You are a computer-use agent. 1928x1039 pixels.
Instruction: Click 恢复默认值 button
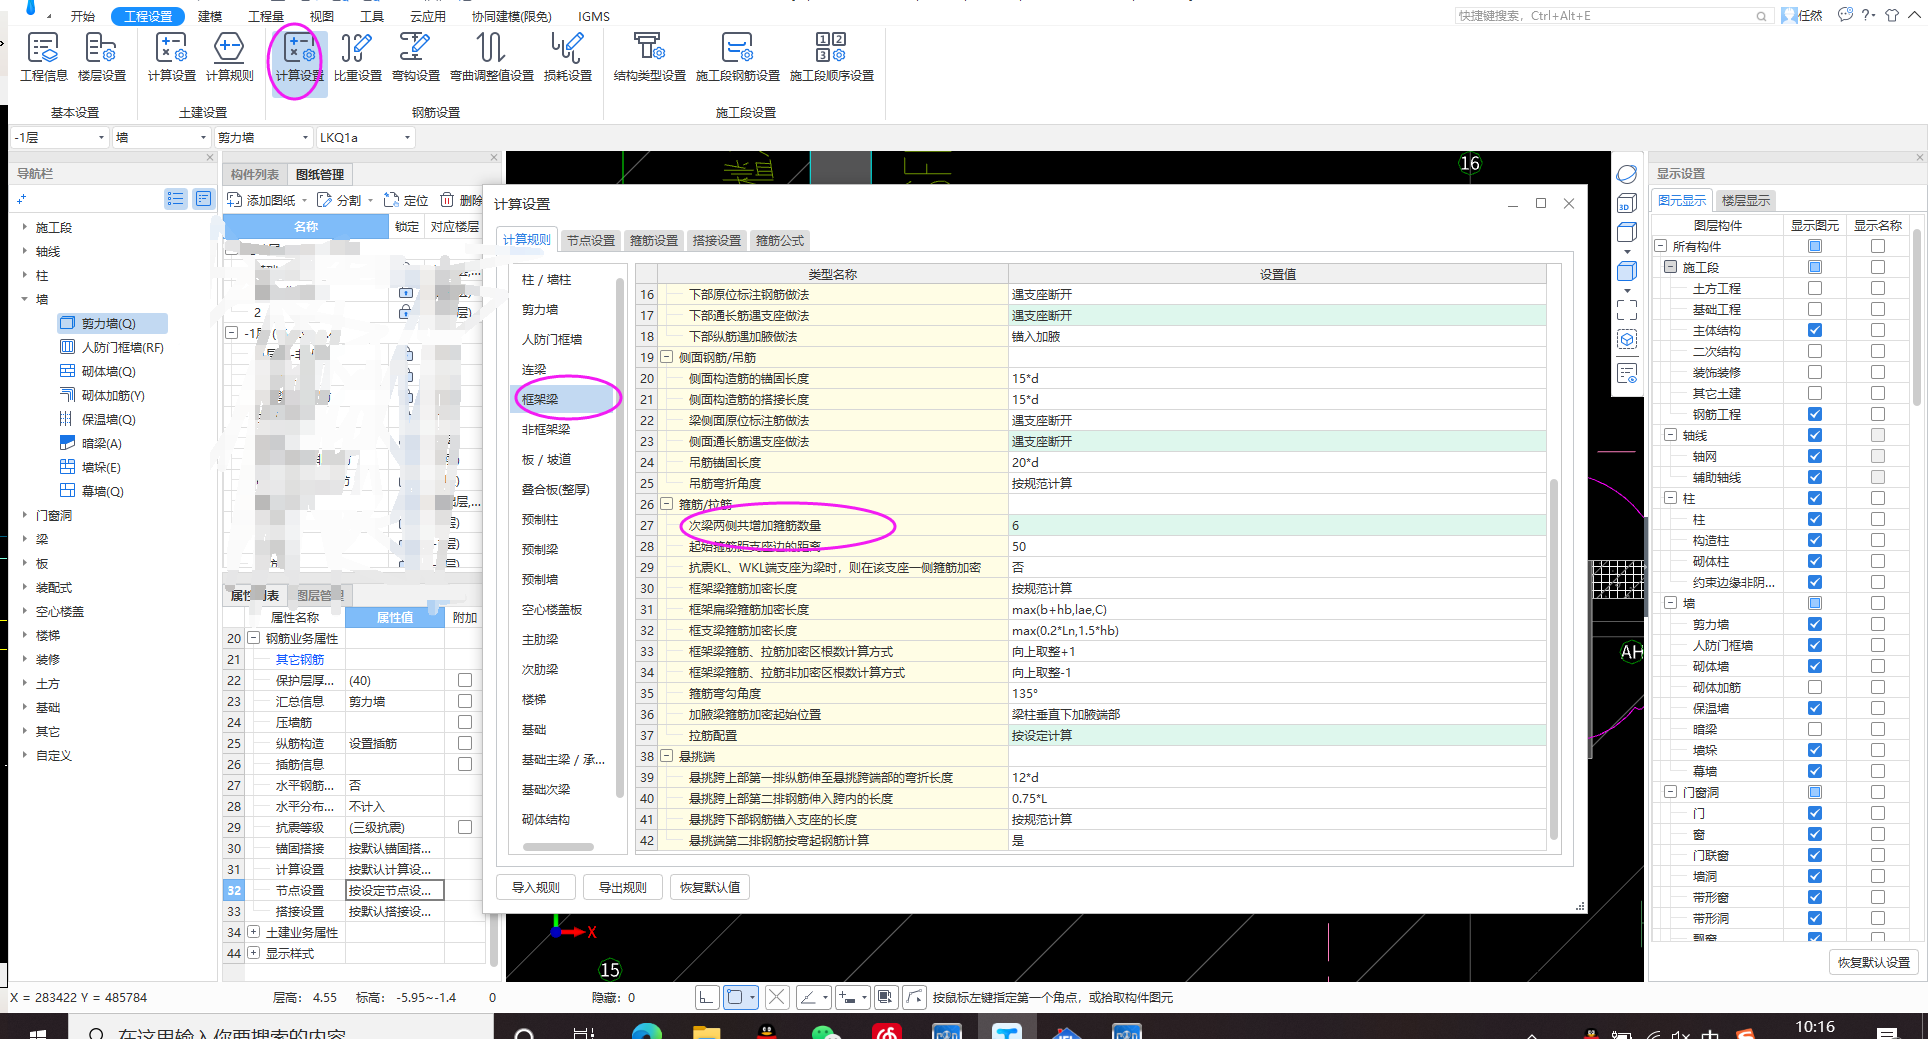pyautogui.click(x=710, y=887)
